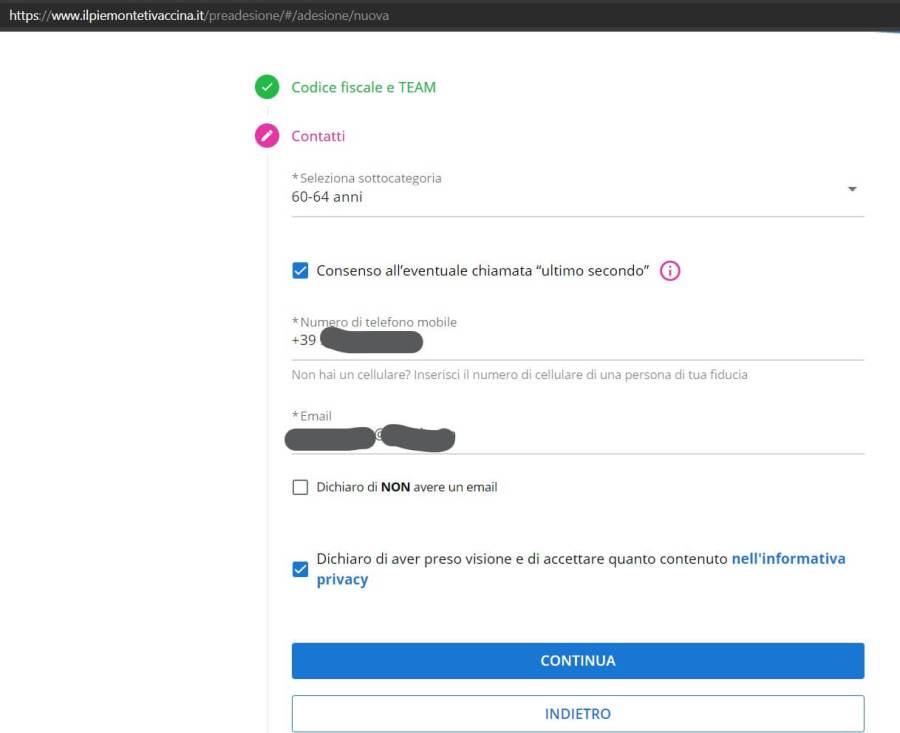The image size is (900, 733).
Task: Toggle the "ultimo secondo" consent checkbox
Action: point(300,271)
